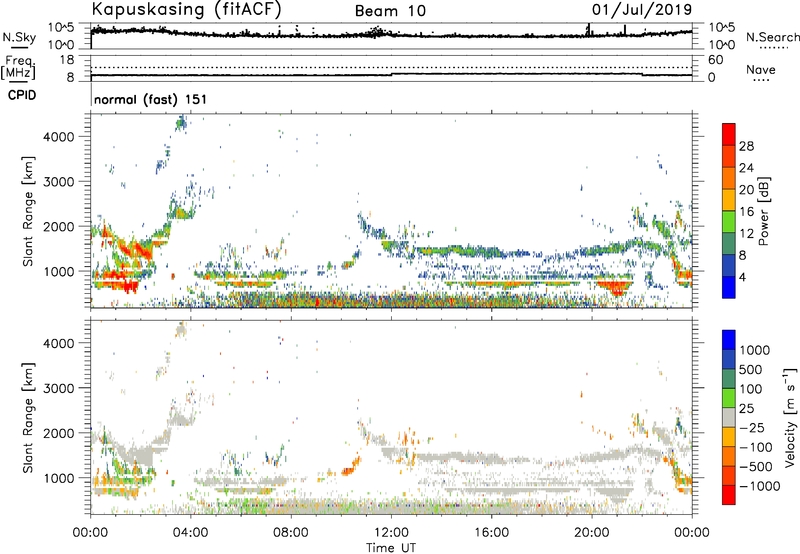Screen dimensions: 800x554
Task: Click the '100' velocity colorbar value
Action: click(750, 389)
